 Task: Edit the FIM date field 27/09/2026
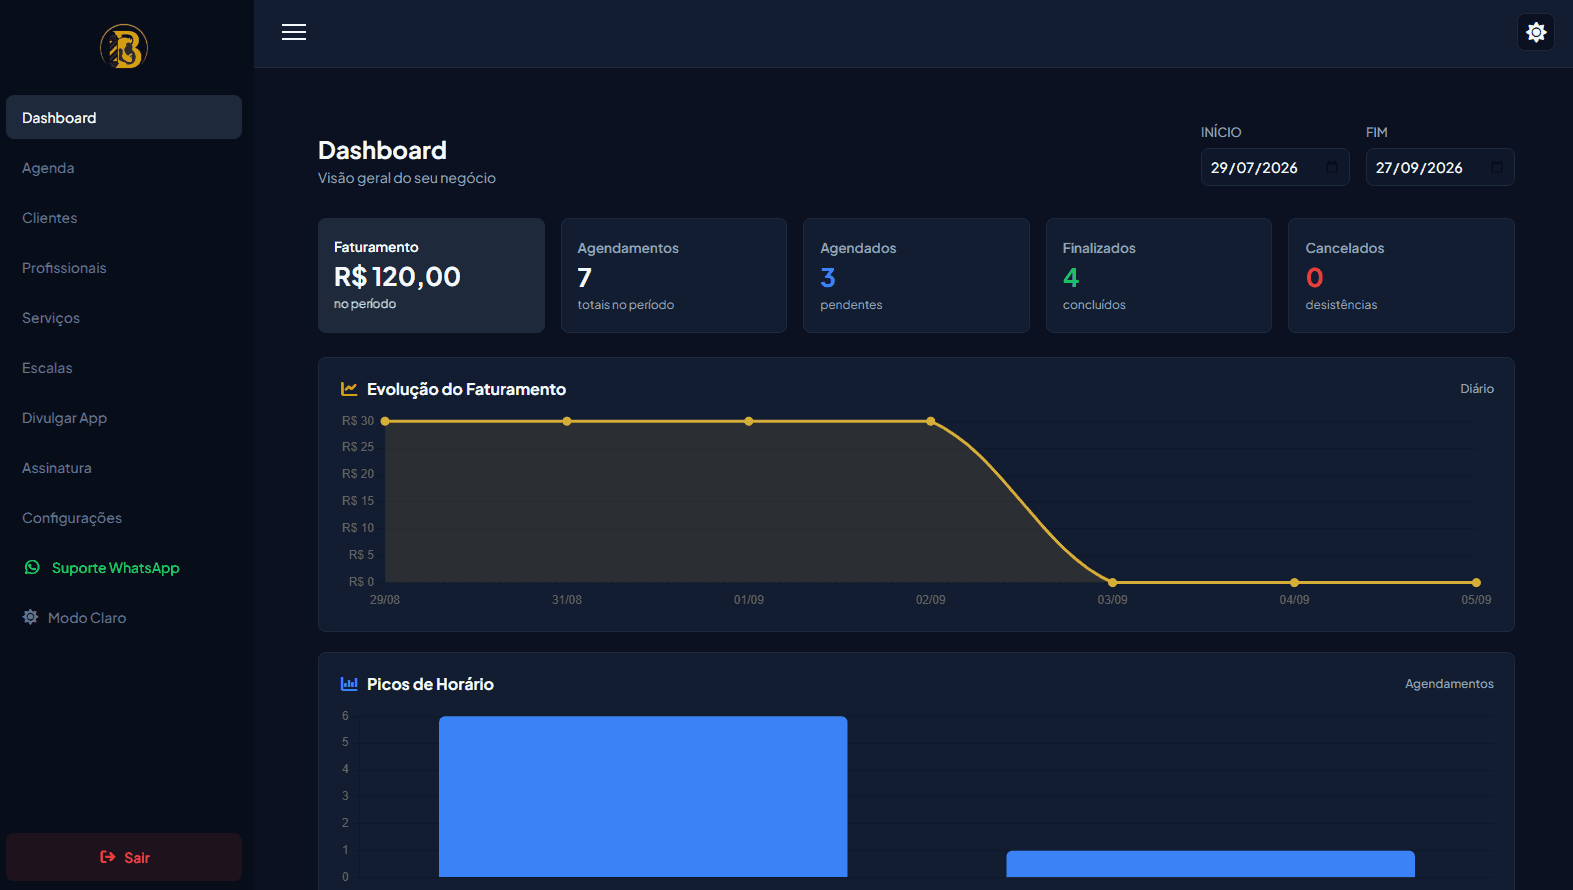pos(1440,167)
